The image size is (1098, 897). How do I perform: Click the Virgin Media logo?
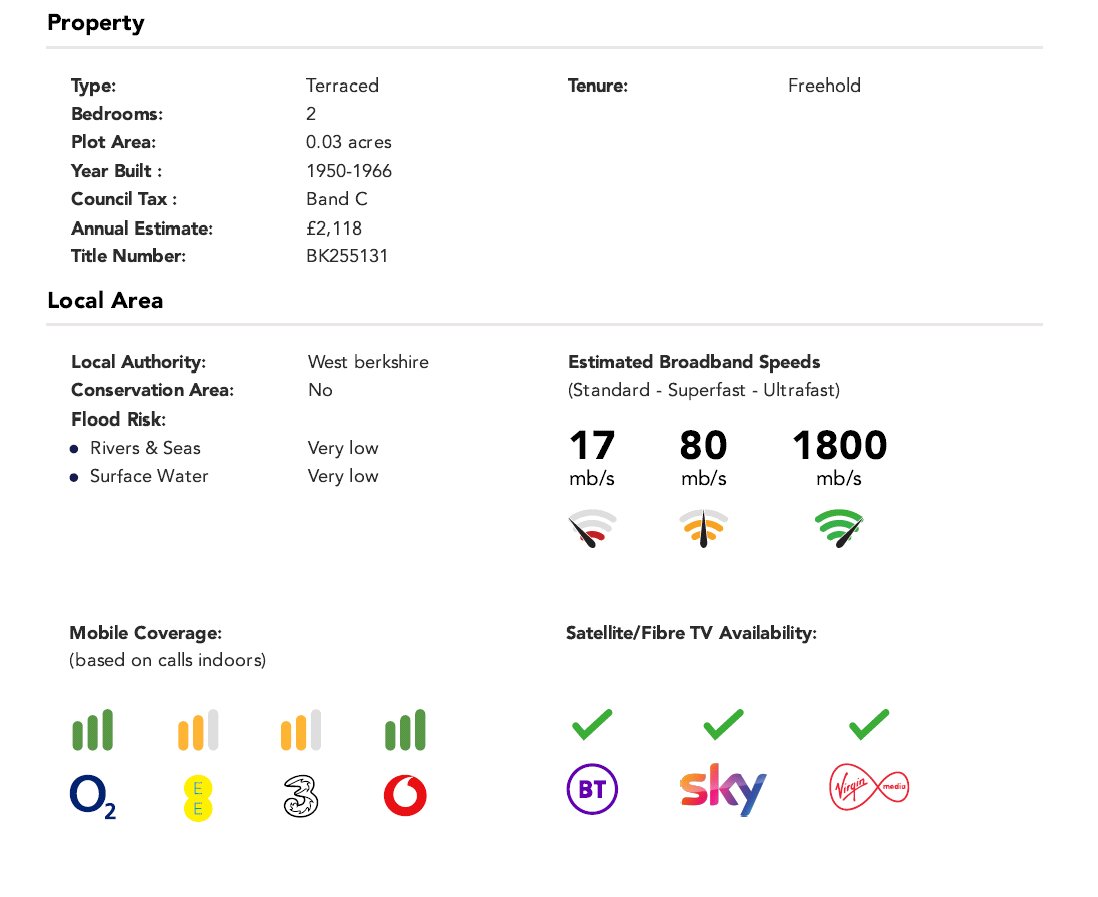869,787
